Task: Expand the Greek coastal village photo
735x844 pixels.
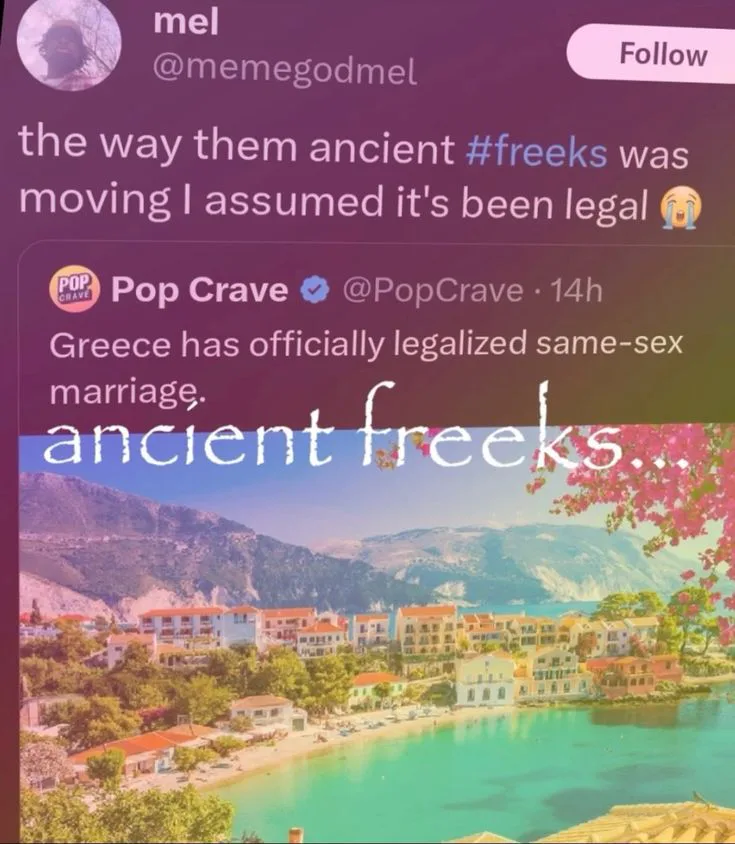Action: pos(377,635)
